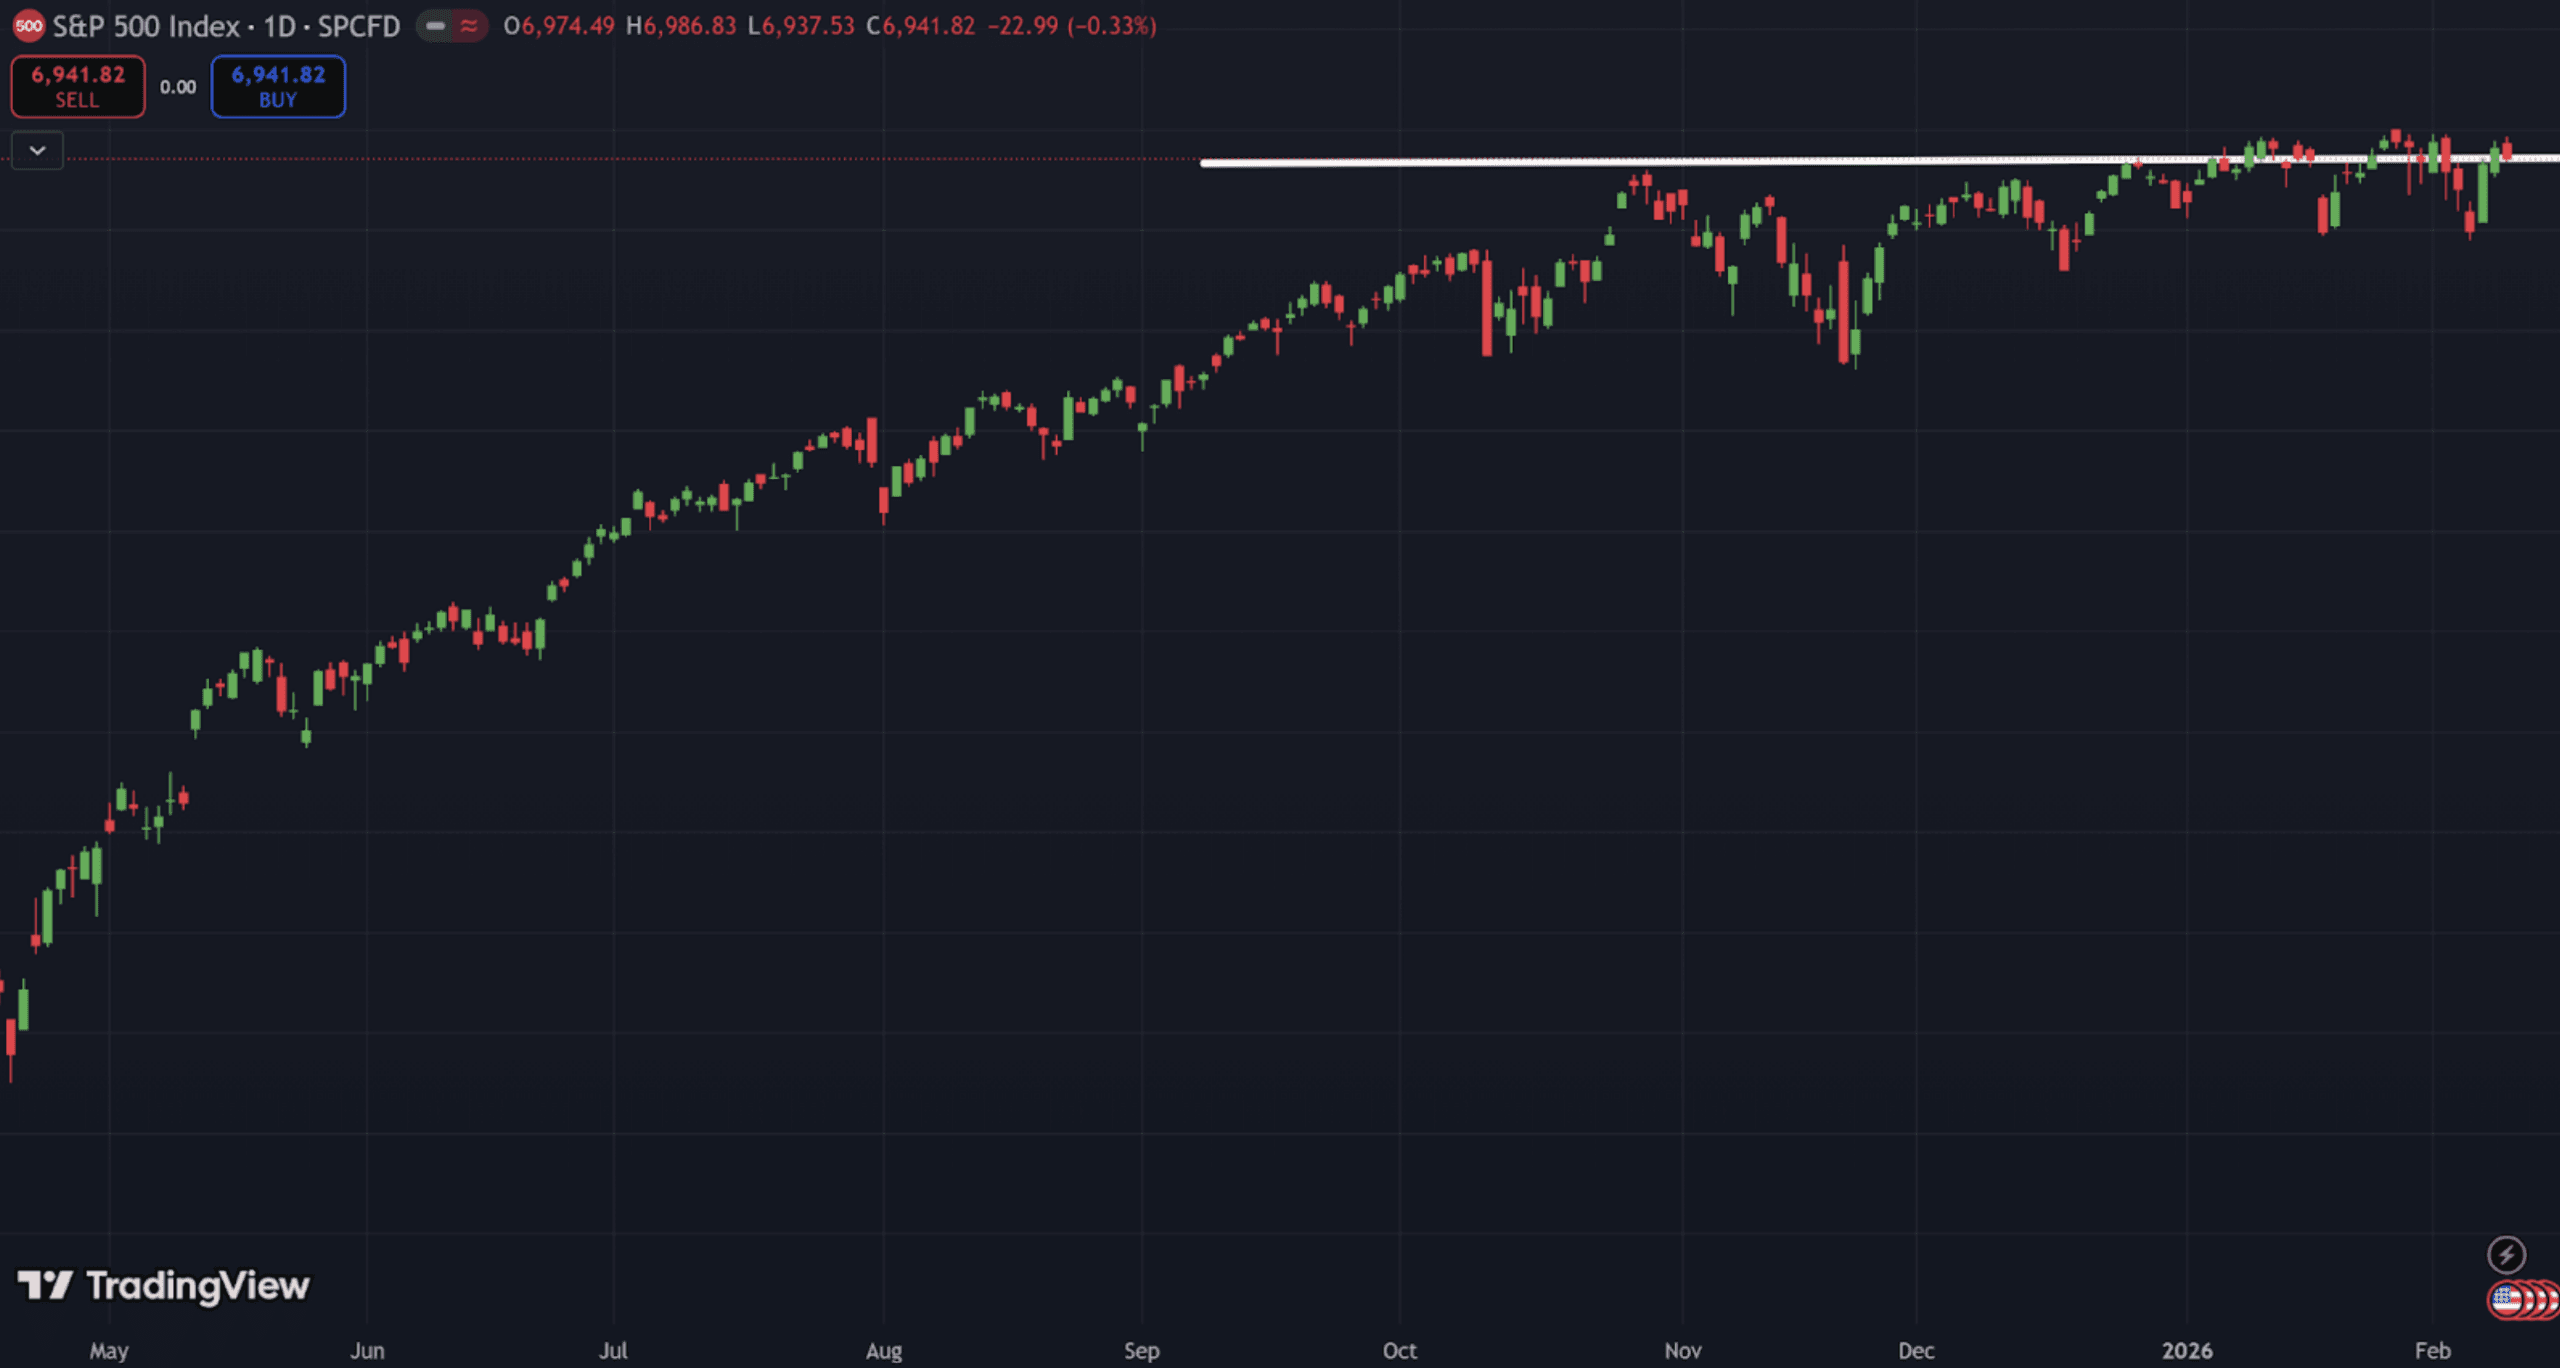This screenshot has height=1368, width=2560.
Task: Open the US flag economic event marker
Action: coord(2504,1300)
